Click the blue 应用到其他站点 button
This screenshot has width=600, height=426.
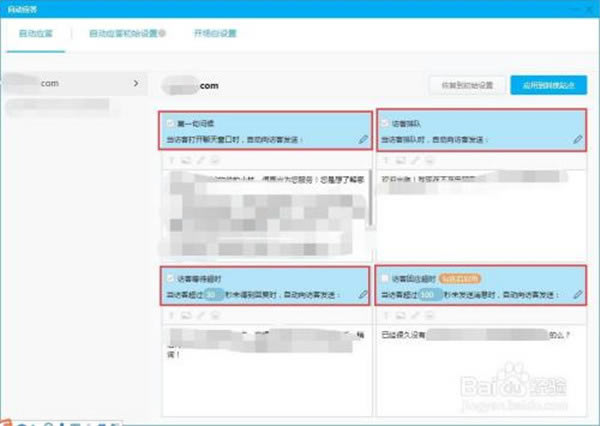point(548,85)
